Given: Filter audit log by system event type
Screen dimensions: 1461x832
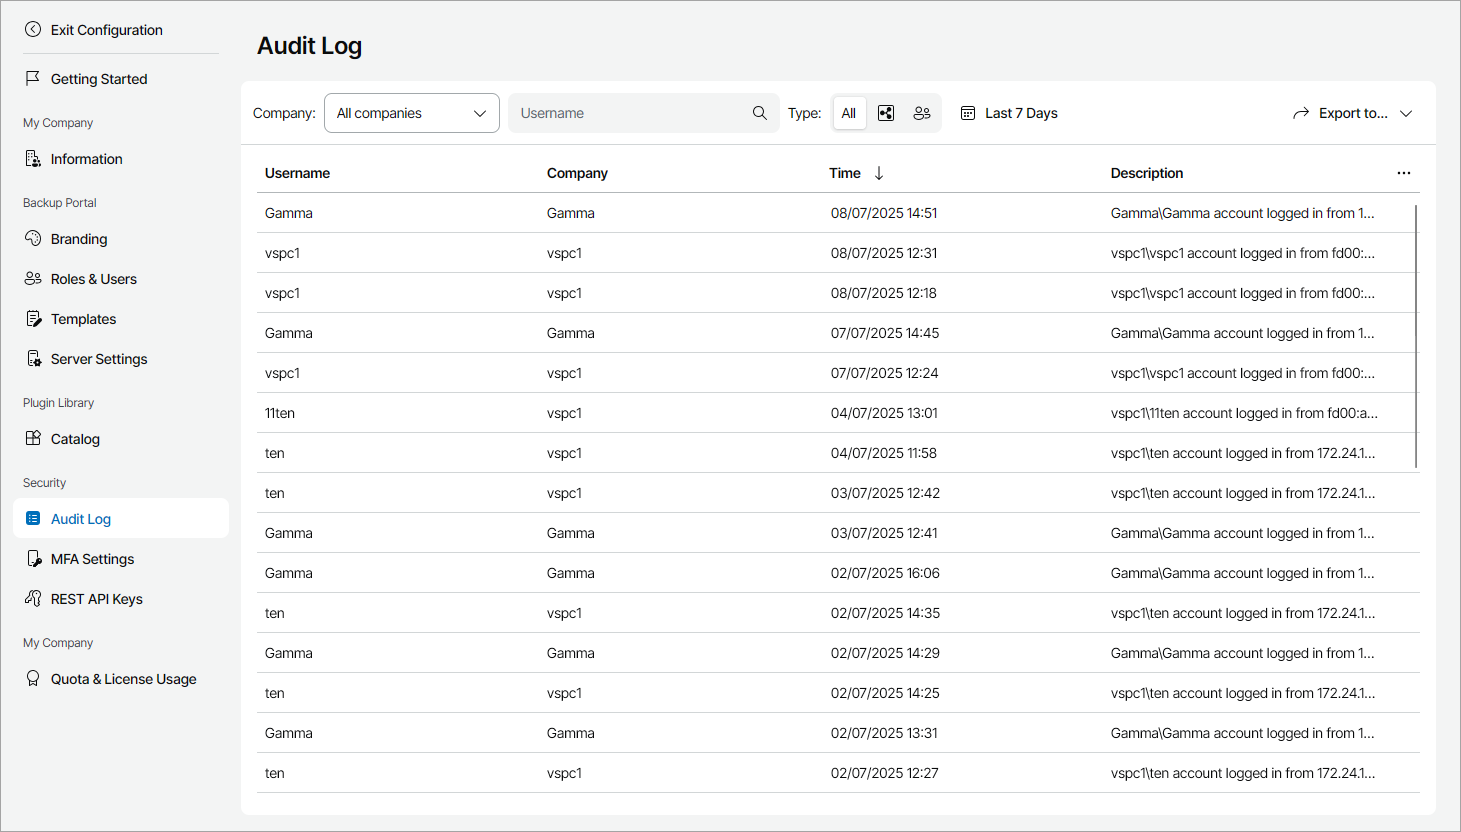Looking at the screenshot, I should [885, 112].
